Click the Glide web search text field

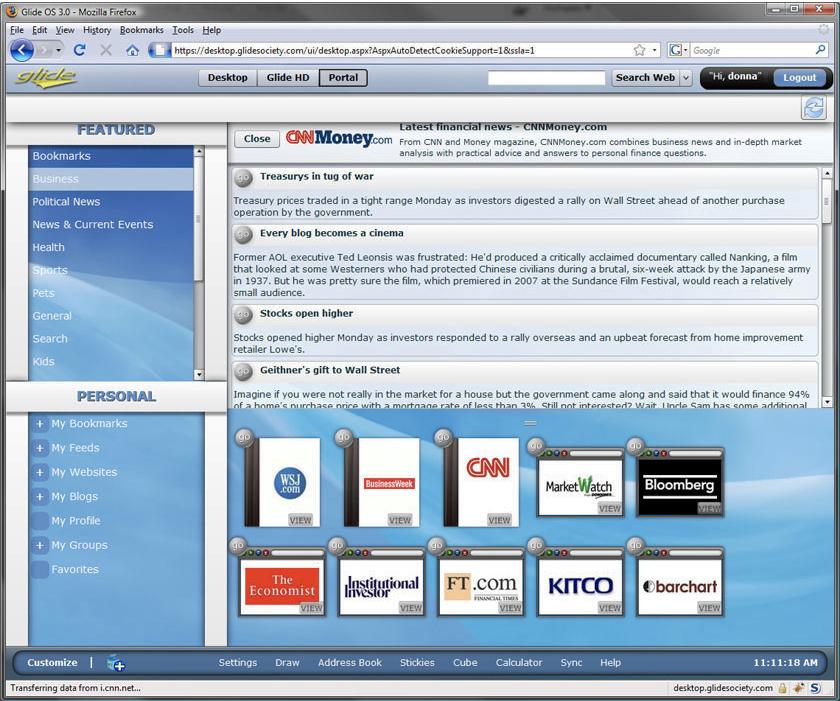coord(546,78)
